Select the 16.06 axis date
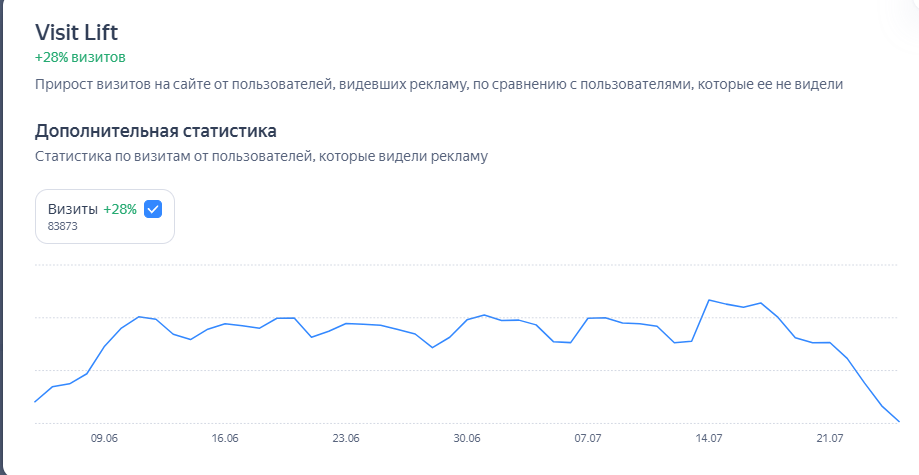 225,438
